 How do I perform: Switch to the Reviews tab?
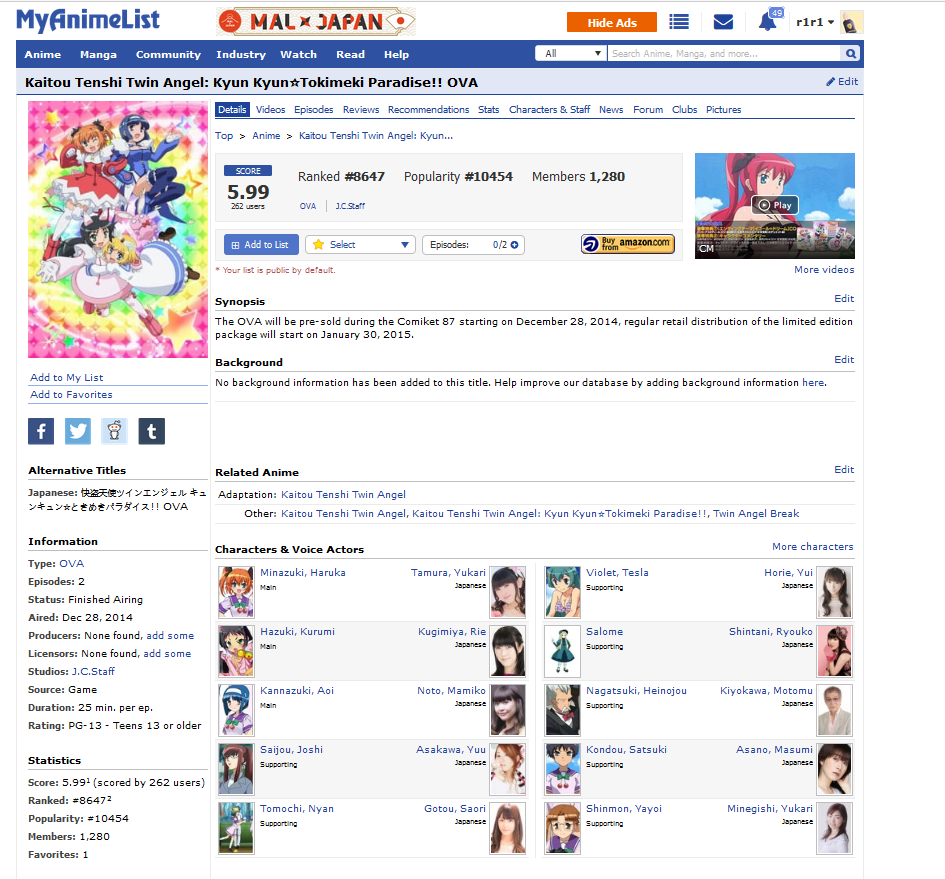click(361, 110)
